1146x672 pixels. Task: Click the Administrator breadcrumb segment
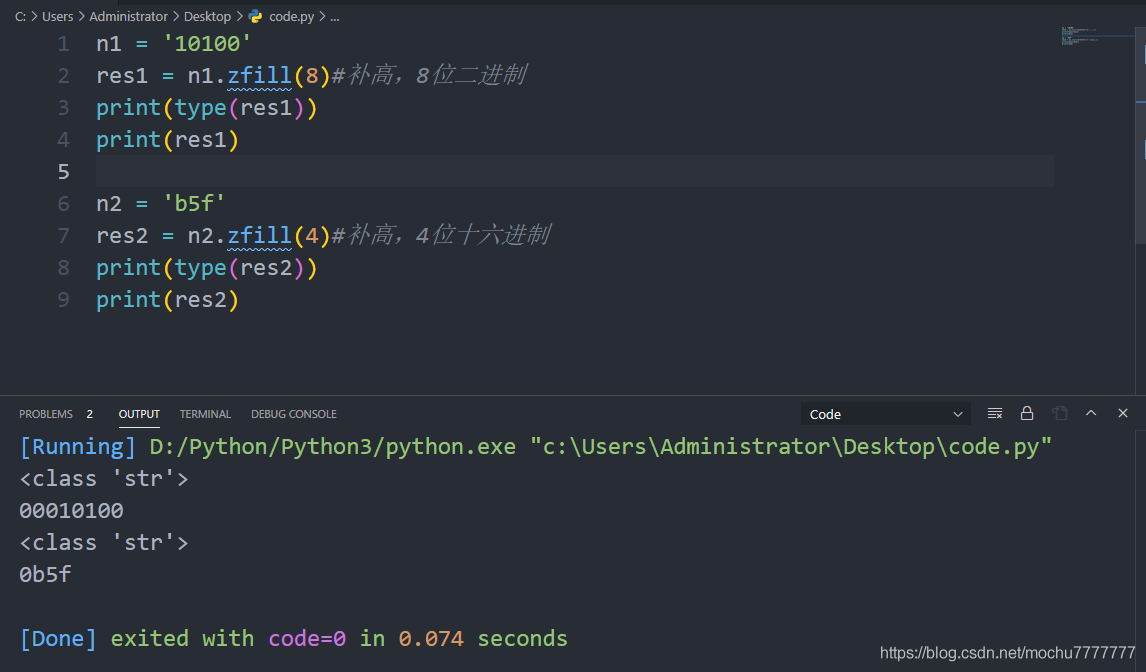[129, 16]
